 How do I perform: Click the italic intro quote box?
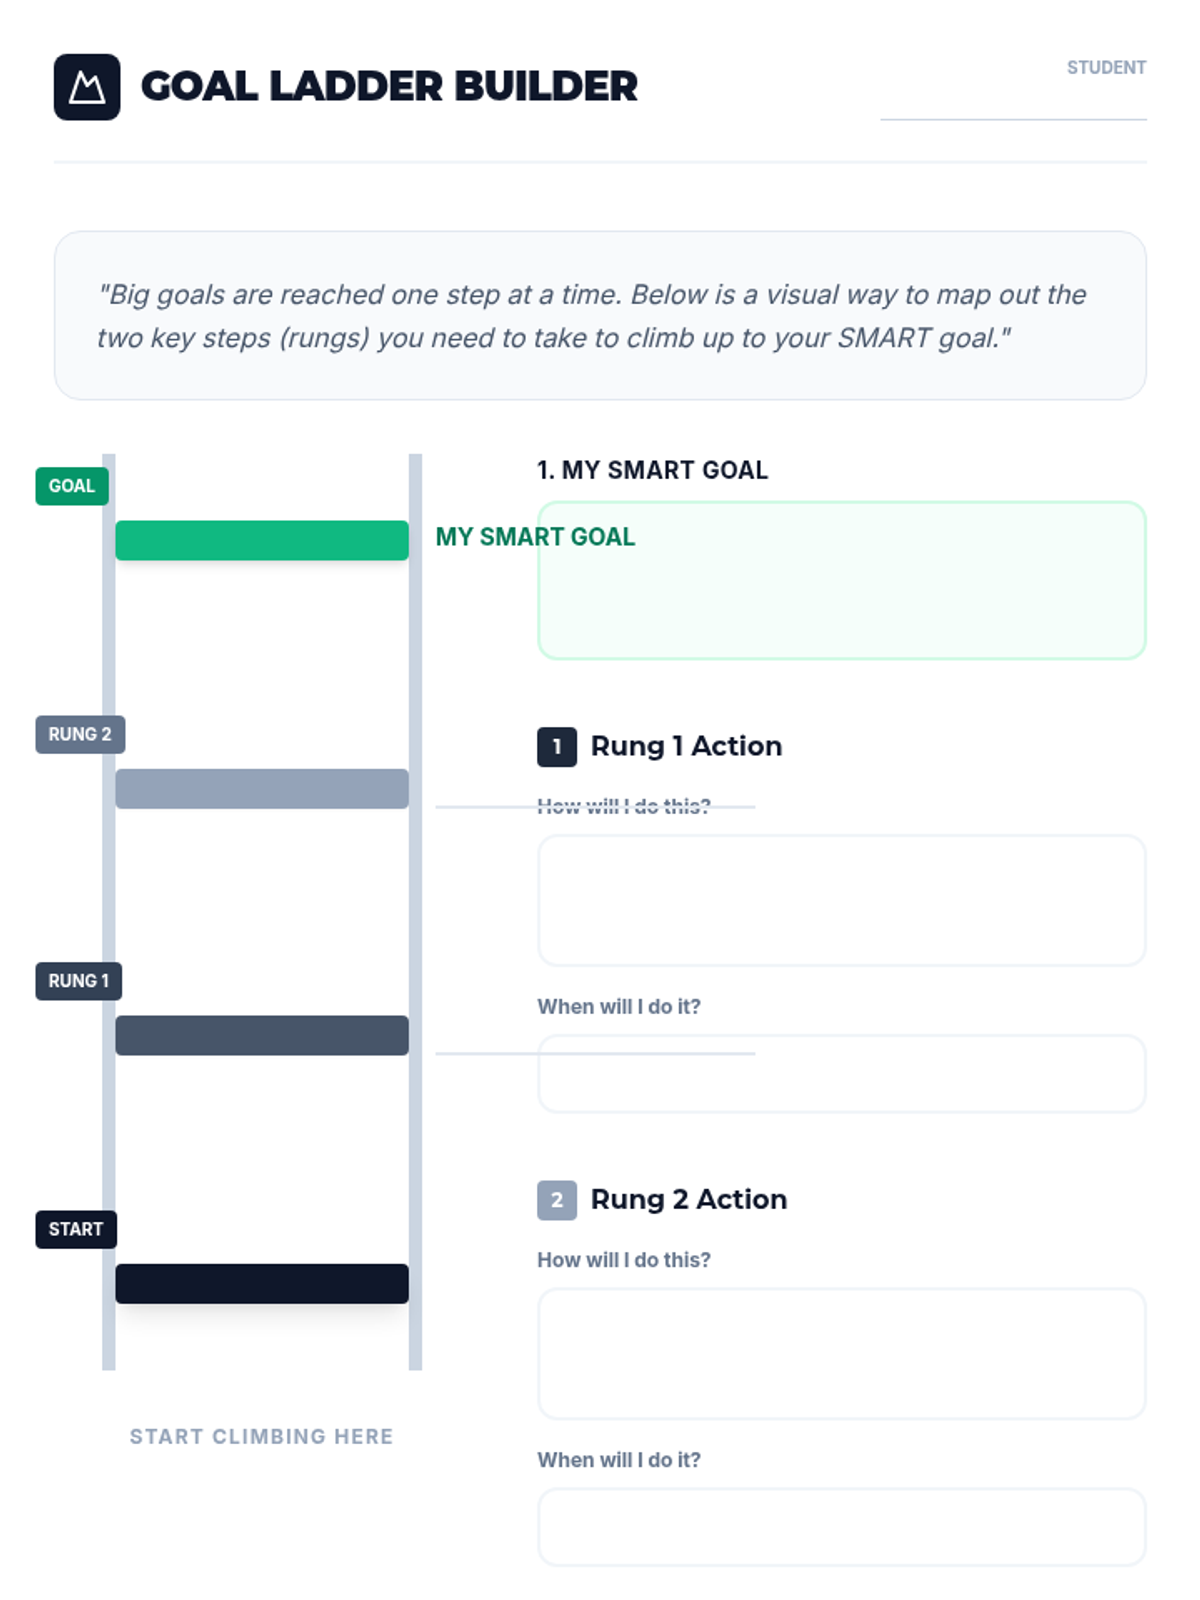600,316
